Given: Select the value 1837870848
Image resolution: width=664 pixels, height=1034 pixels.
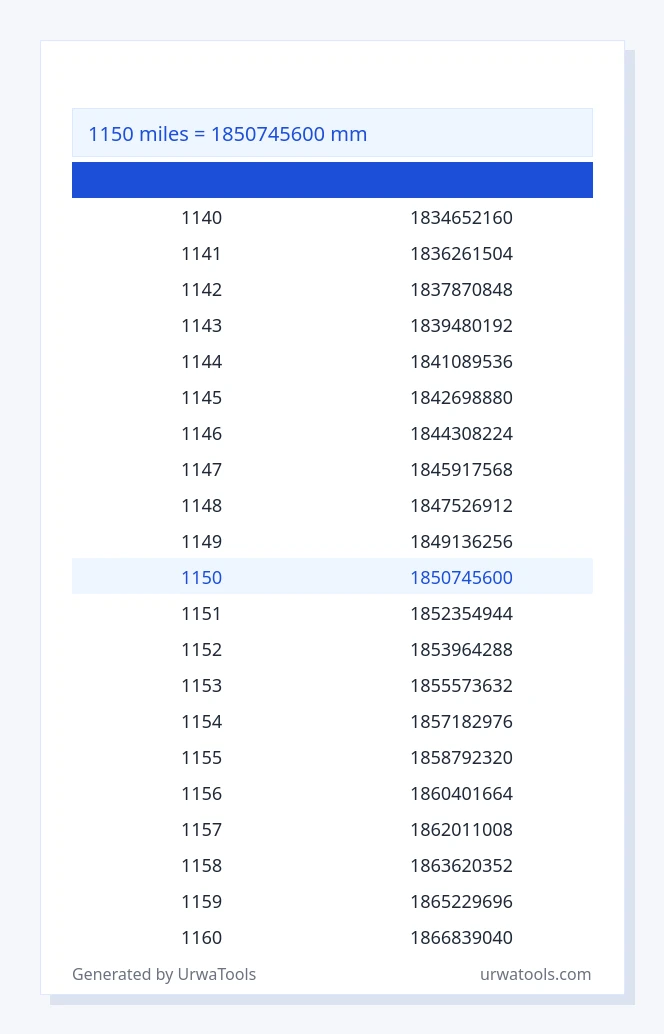Looking at the screenshot, I should [462, 289].
